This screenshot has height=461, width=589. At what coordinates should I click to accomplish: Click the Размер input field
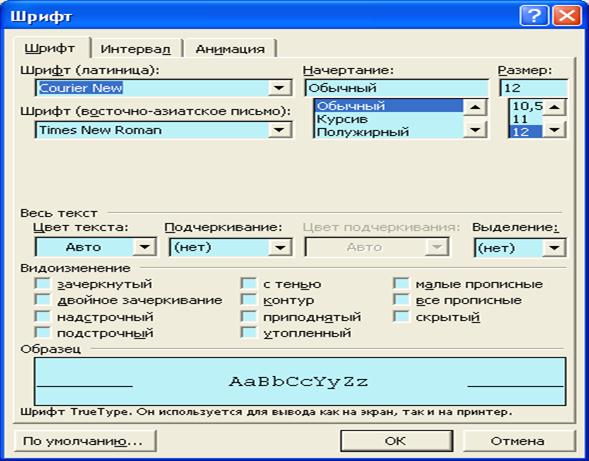(533, 88)
